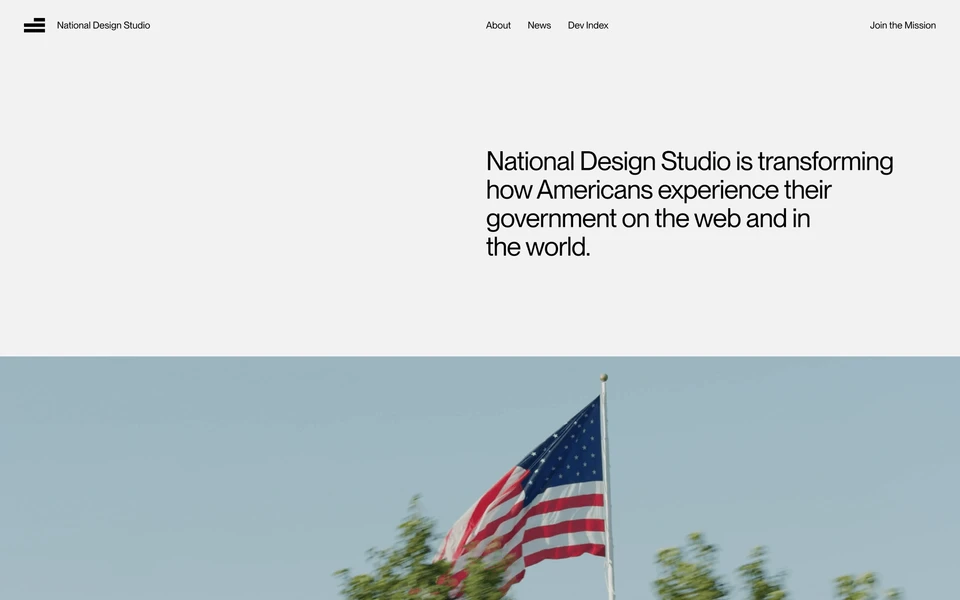Visit the Dev Index page

(588, 25)
